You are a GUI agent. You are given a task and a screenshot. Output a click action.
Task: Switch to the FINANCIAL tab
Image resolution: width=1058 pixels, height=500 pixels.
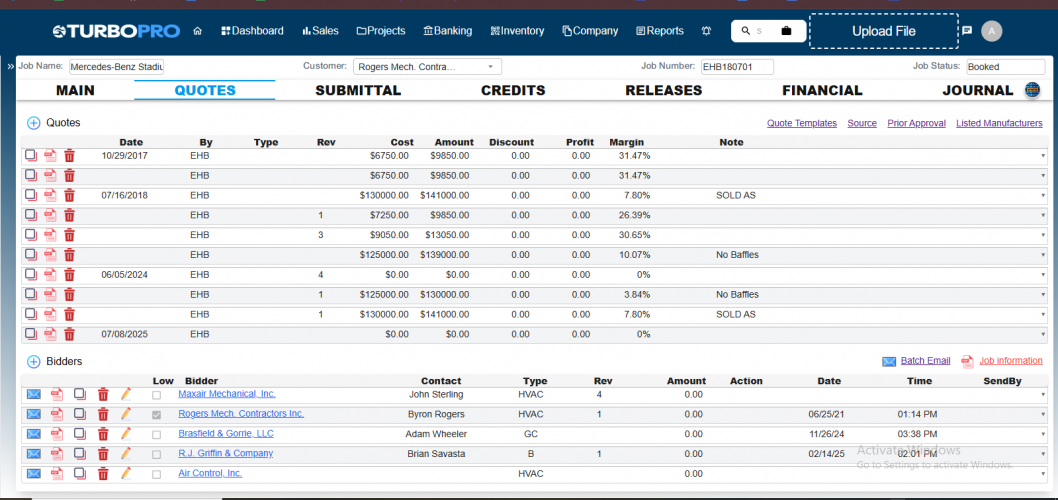(822, 90)
